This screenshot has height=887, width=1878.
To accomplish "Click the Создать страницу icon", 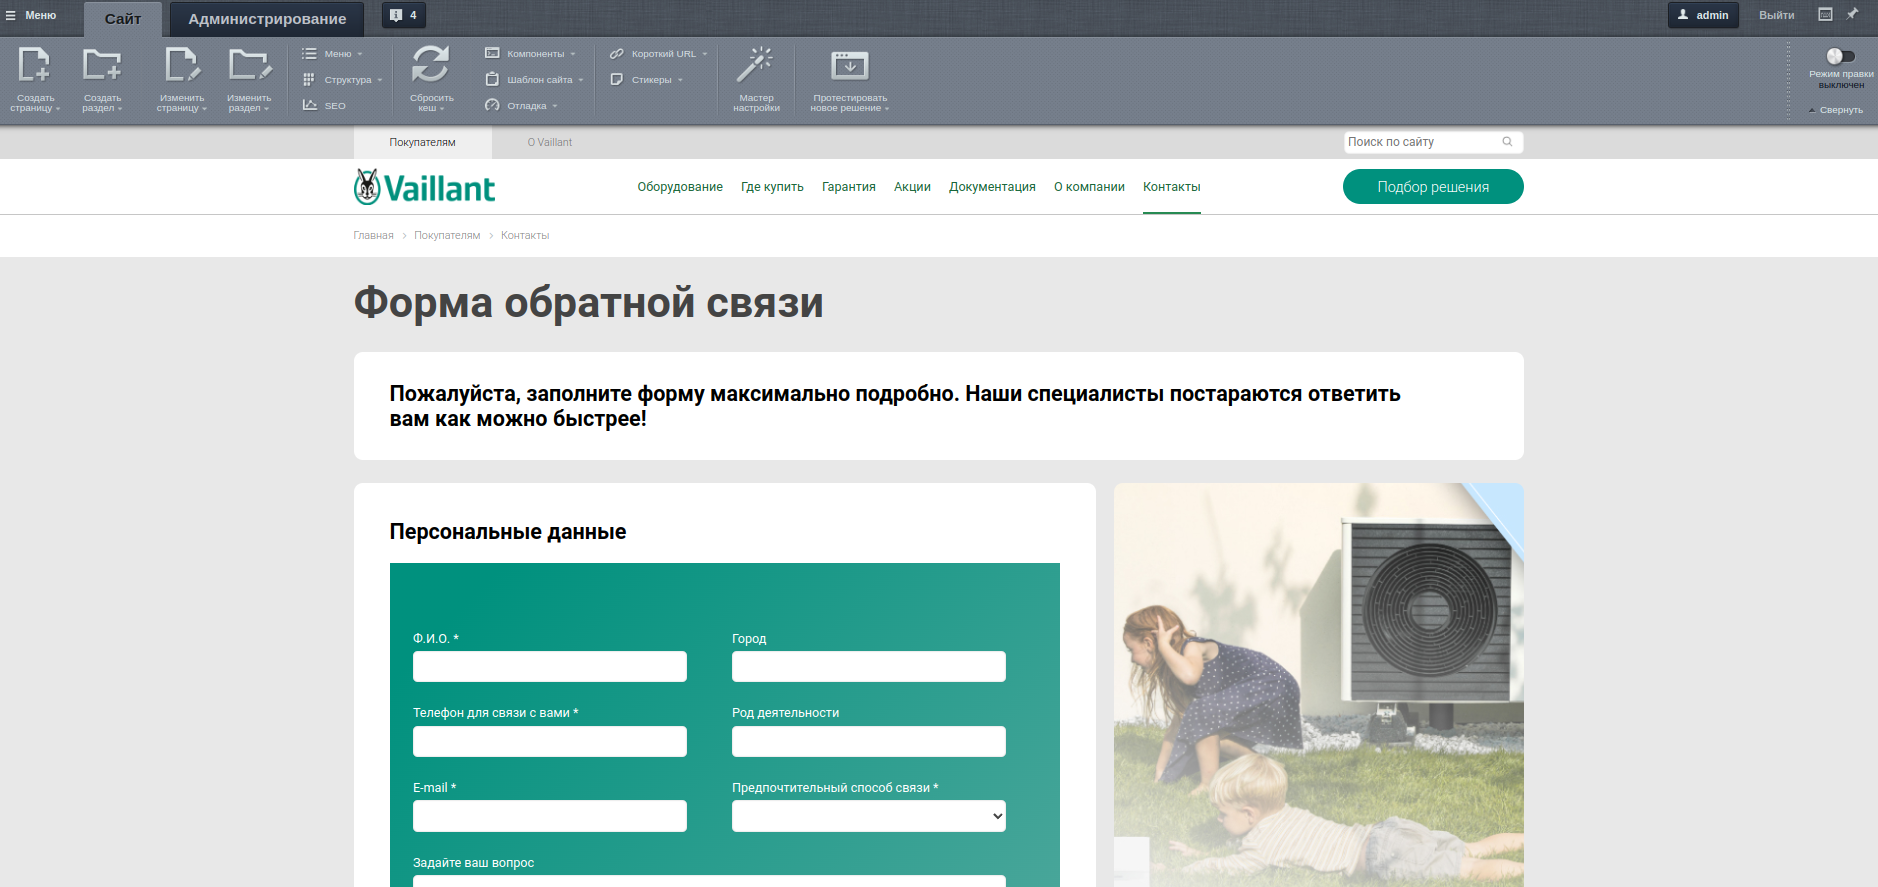I will (34, 64).
